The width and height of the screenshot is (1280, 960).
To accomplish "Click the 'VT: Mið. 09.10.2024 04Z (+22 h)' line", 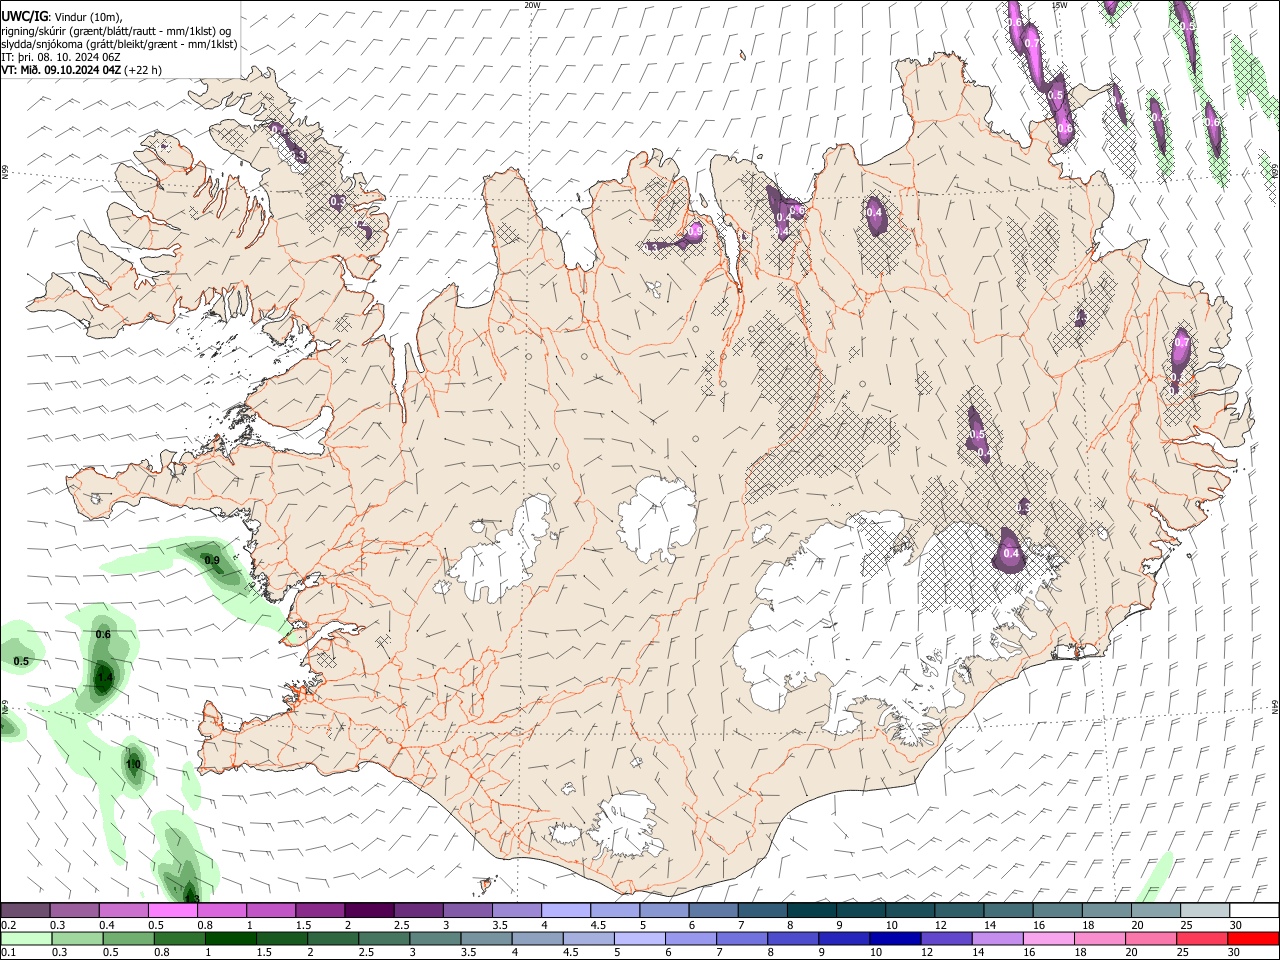I will pyautogui.click(x=81, y=70).
